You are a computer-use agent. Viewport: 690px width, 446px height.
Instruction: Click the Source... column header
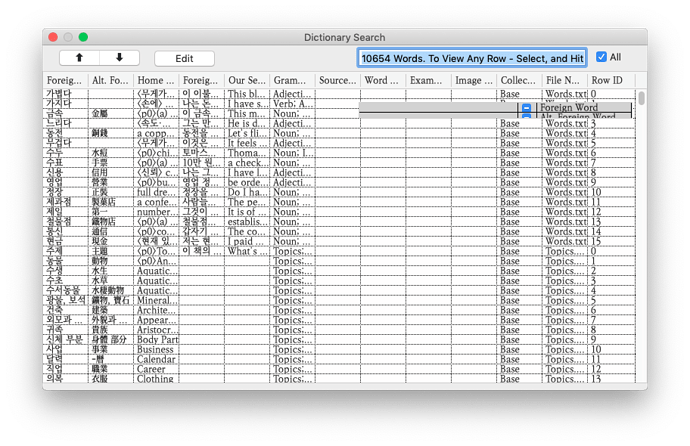point(338,80)
